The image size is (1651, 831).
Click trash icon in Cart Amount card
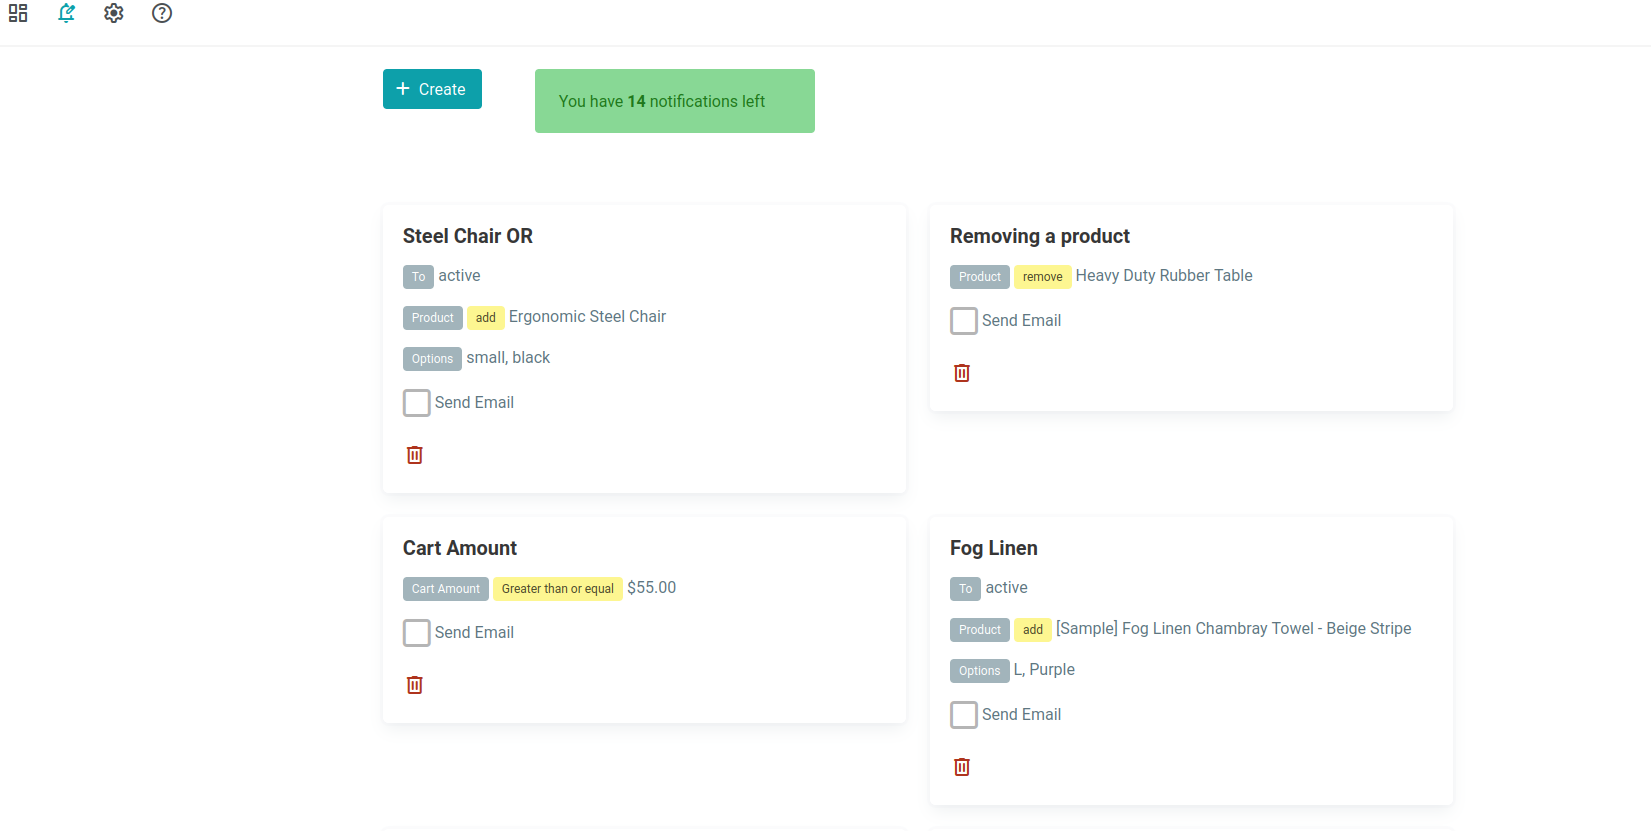pyautogui.click(x=415, y=685)
